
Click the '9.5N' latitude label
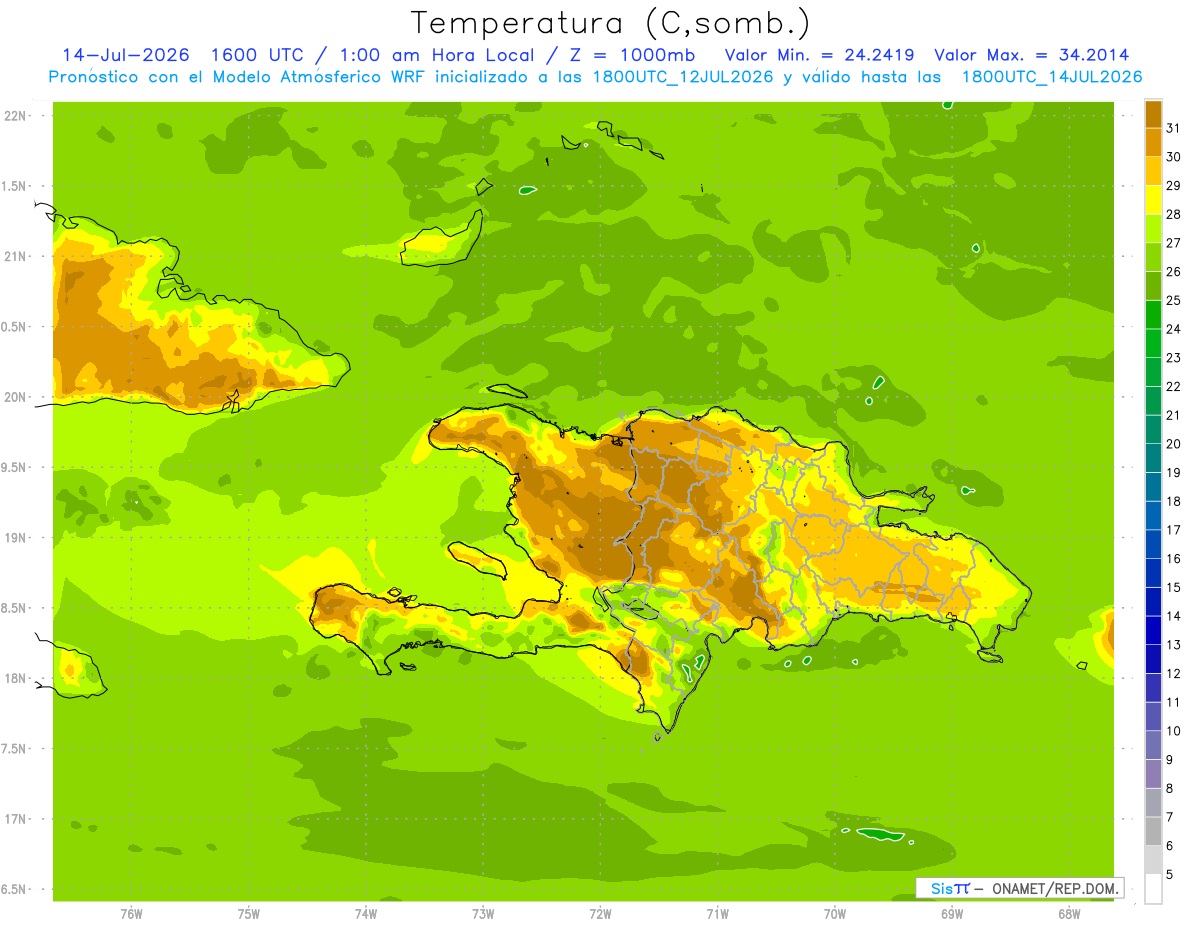[x=16, y=467]
